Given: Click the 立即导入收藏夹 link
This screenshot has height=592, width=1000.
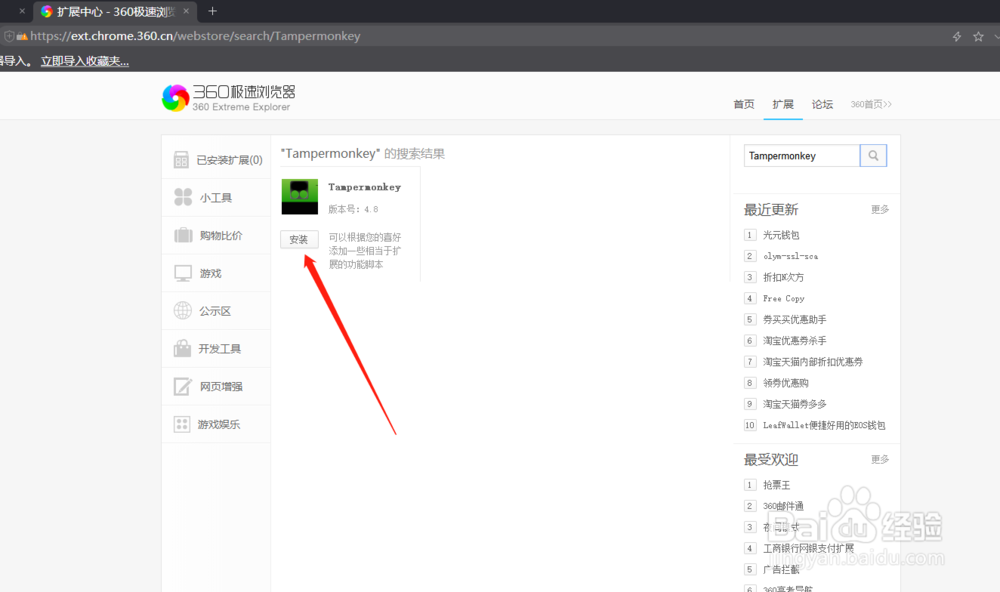Looking at the screenshot, I should 85,61.
